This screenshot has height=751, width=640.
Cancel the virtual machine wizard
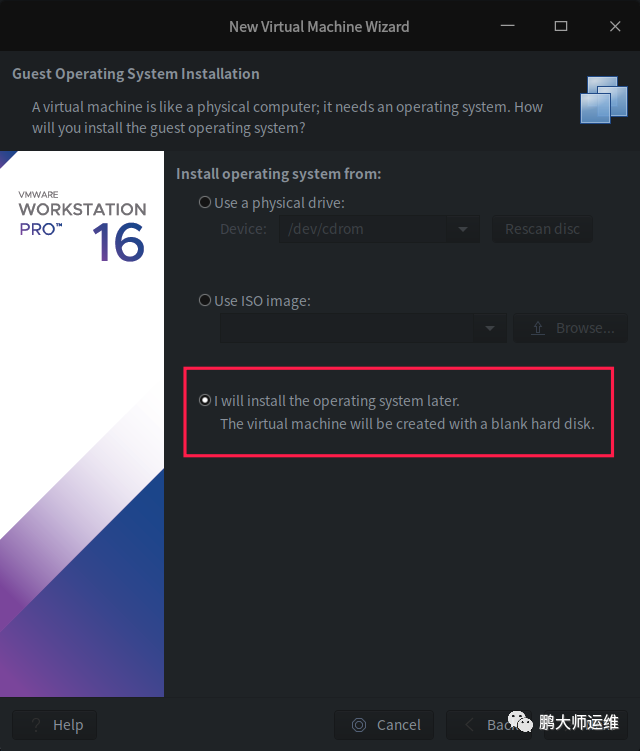click(384, 725)
